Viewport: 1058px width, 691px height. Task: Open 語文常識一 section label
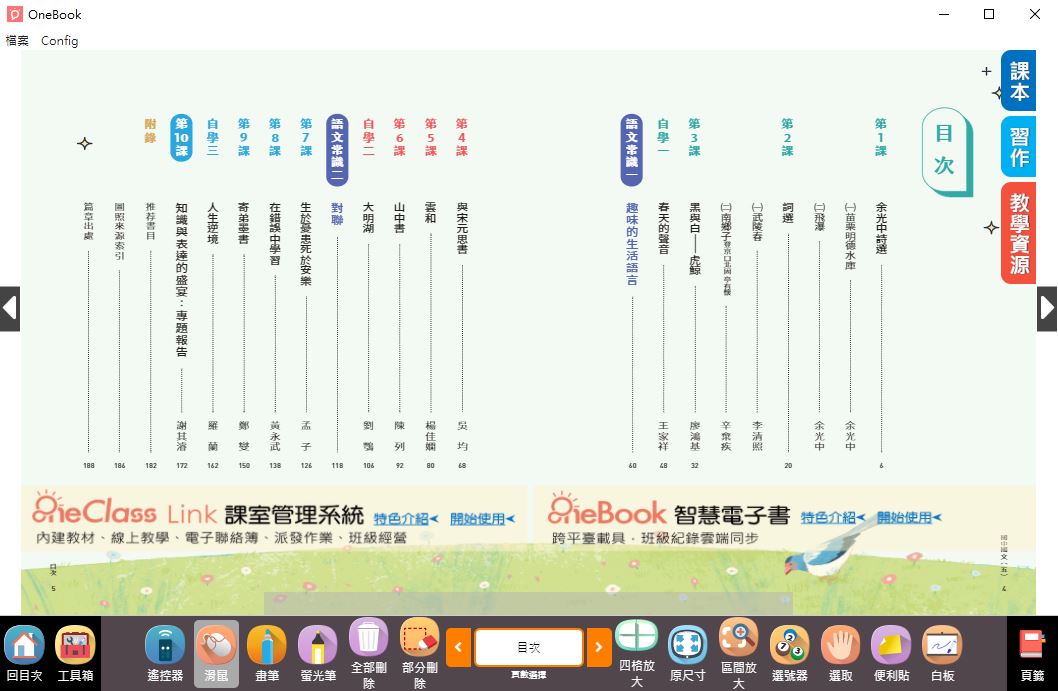click(632, 150)
